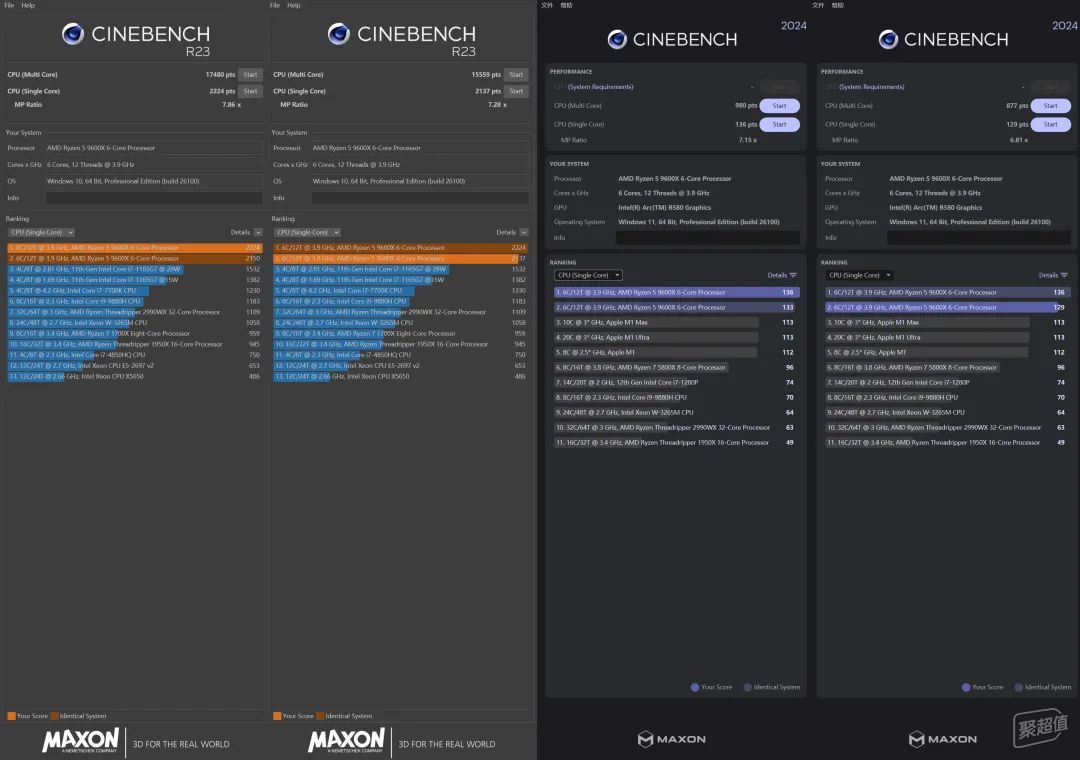Image resolution: width=1080 pixels, height=760 pixels.
Task: Select the Apple M1 Max row in the 980 pts window
Action: pyautogui.click(x=676, y=322)
